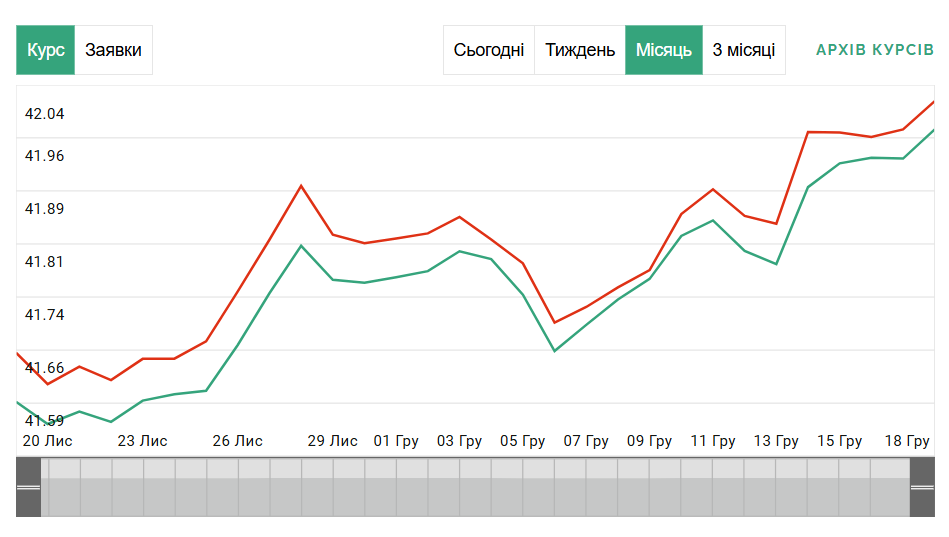Switch chart range to 3 місяці
Screen dimensions: 949x537
[x=744, y=50]
